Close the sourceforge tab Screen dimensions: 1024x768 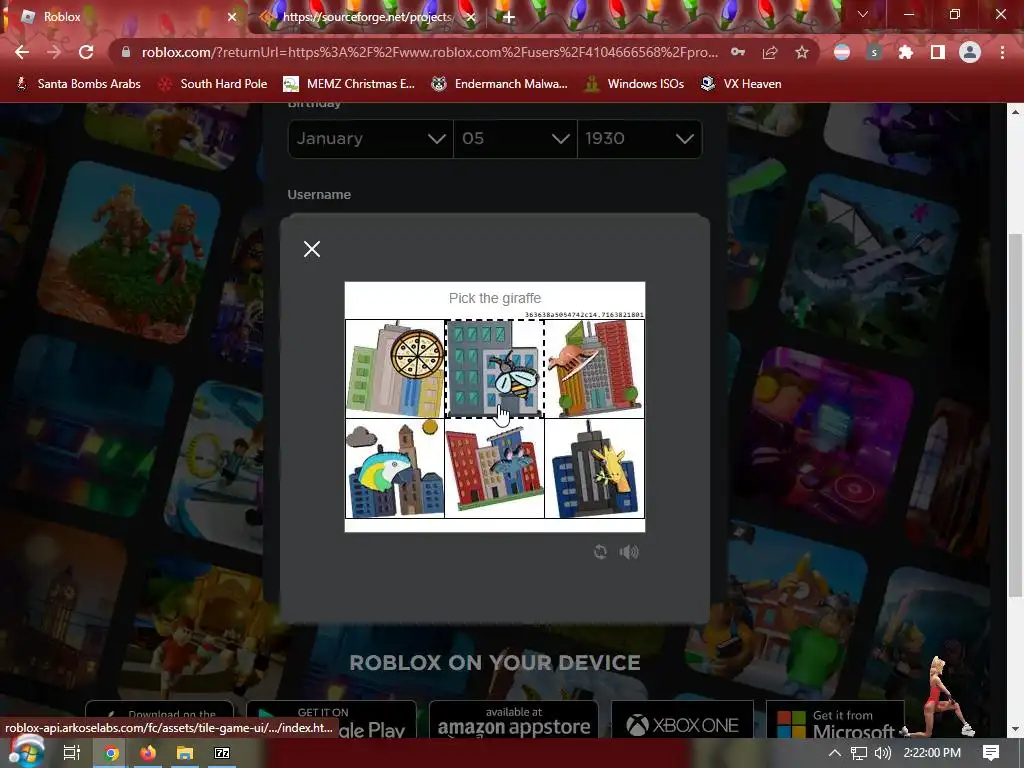pos(470,17)
